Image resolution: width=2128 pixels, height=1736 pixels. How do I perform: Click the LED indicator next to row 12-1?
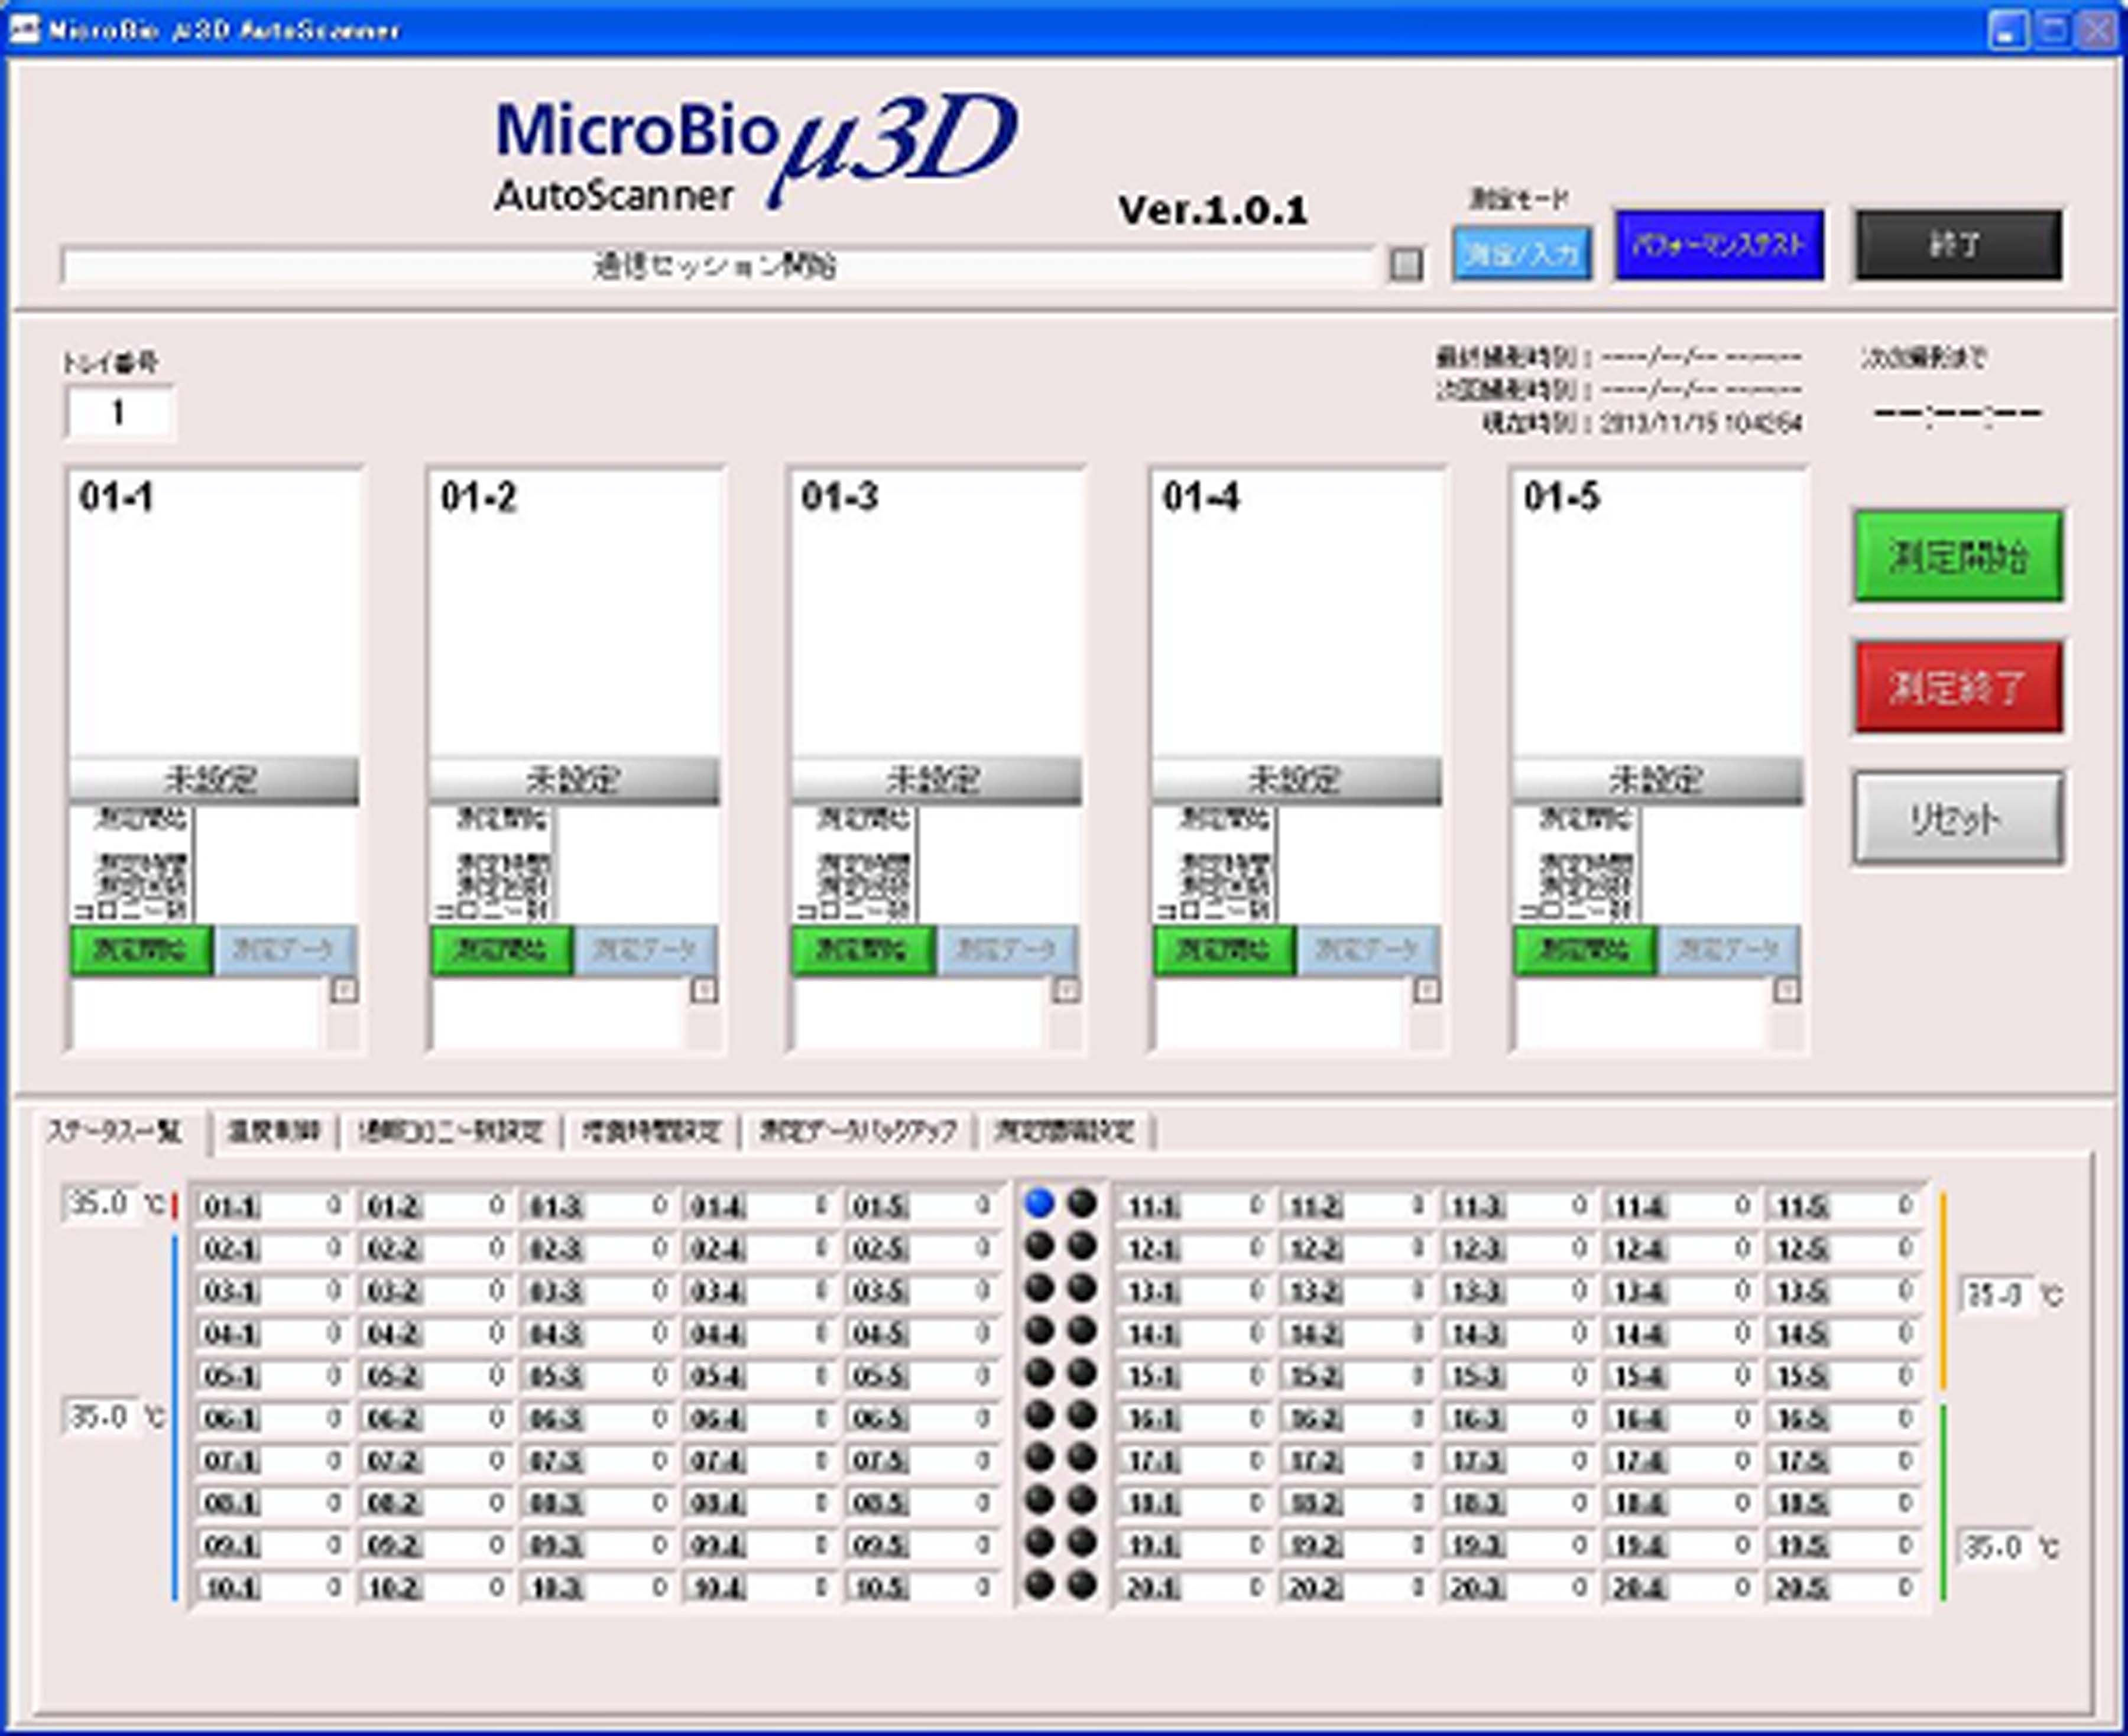click(x=1082, y=1246)
